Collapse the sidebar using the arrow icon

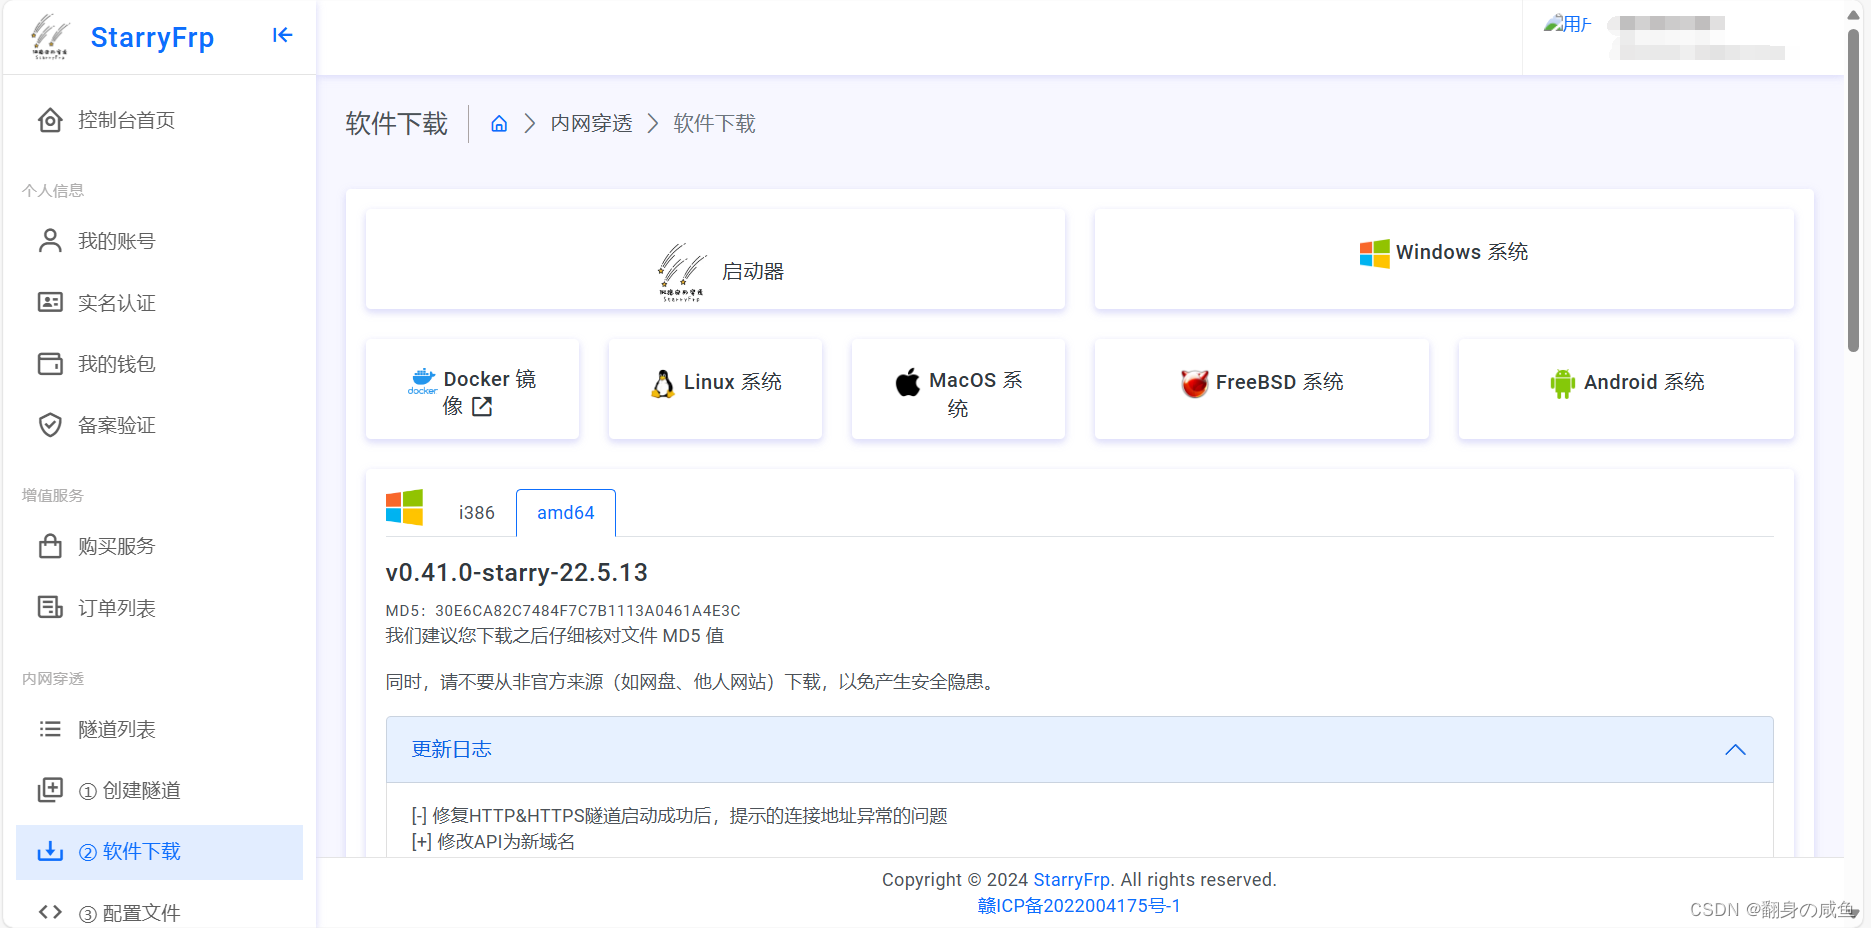pyautogui.click(x=282, y=36)
